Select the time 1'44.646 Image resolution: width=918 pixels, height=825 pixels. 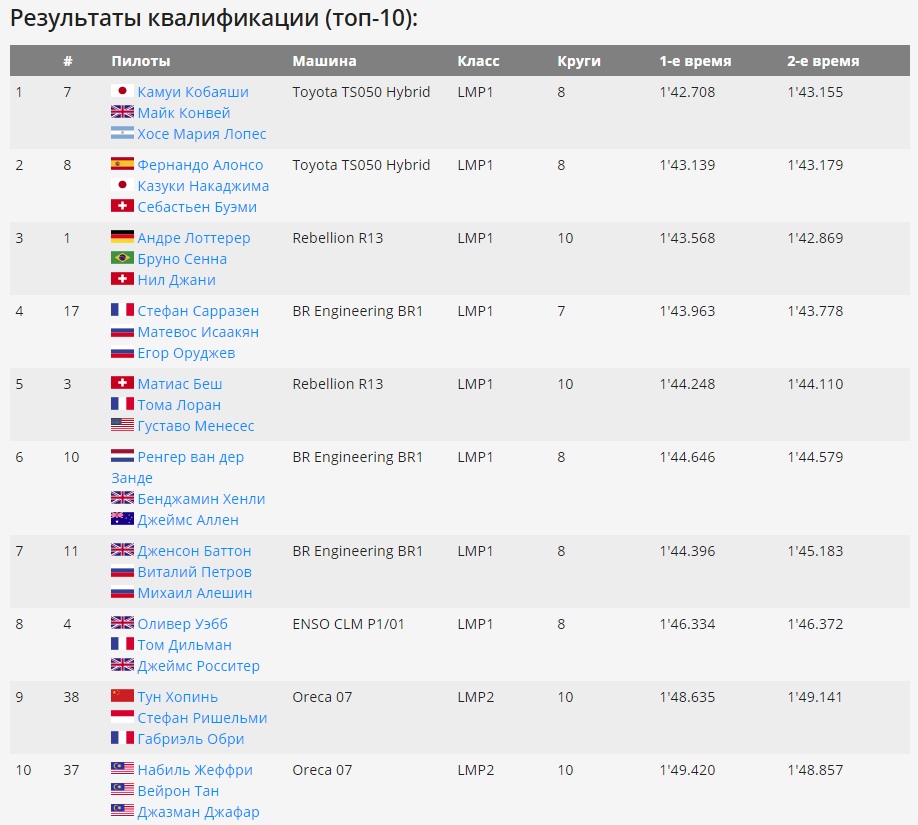click(x=687, y=457)
